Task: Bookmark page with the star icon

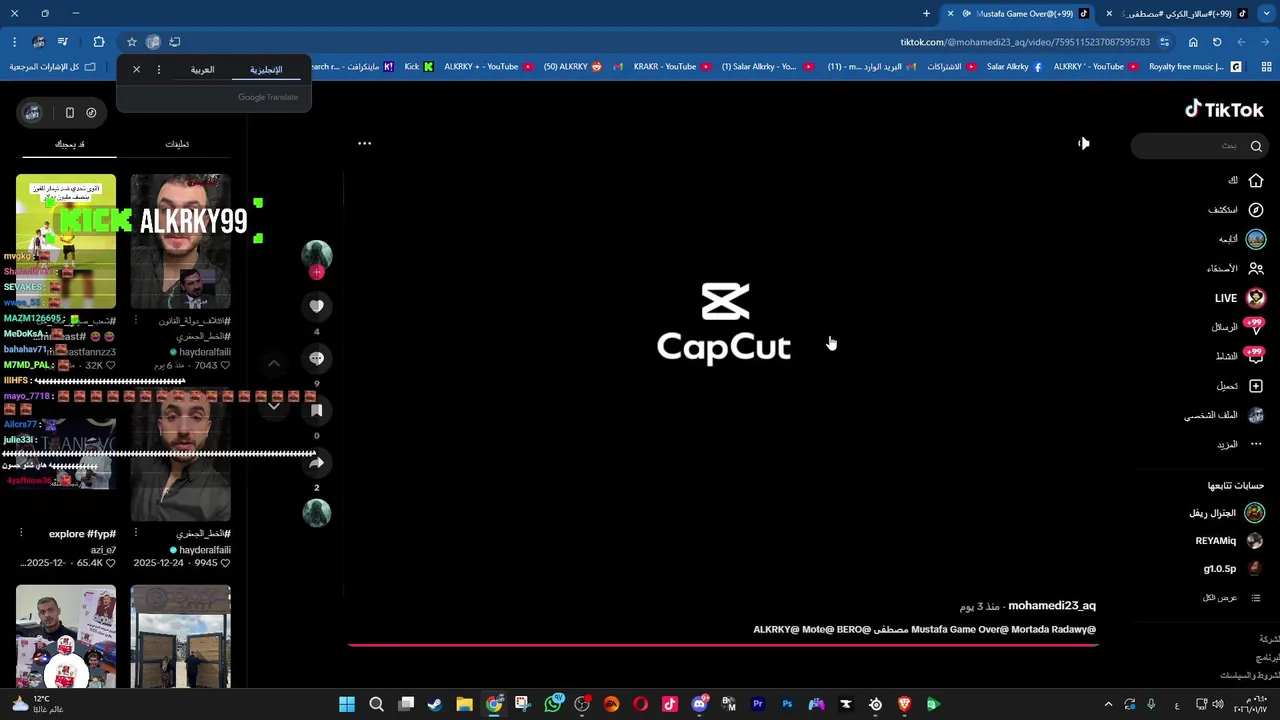Action: pyautogui.click(x=131, y=42)
